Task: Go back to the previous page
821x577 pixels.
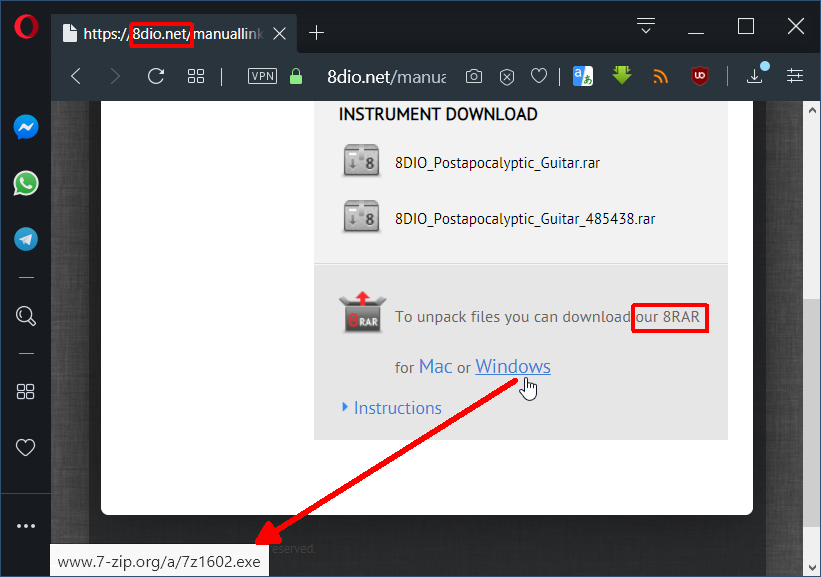Action: click(76, 76)
